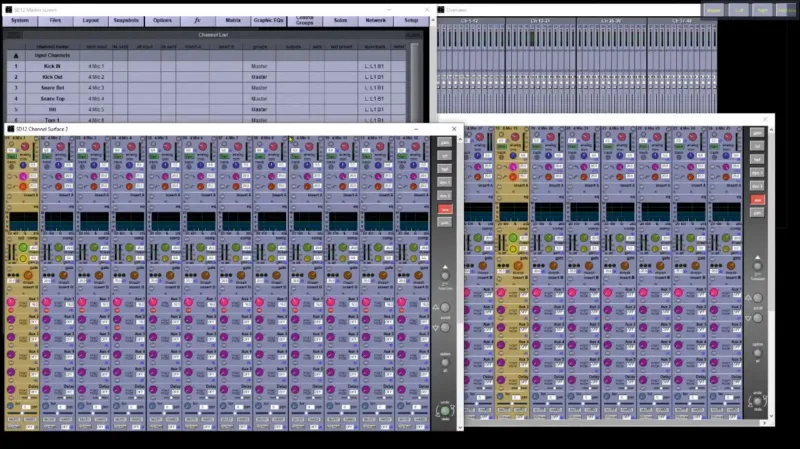Click dyn 1 button in Channel Surface 2 sidebar
Viewport: 800px width, 449px height.
[x=445, y=182]
